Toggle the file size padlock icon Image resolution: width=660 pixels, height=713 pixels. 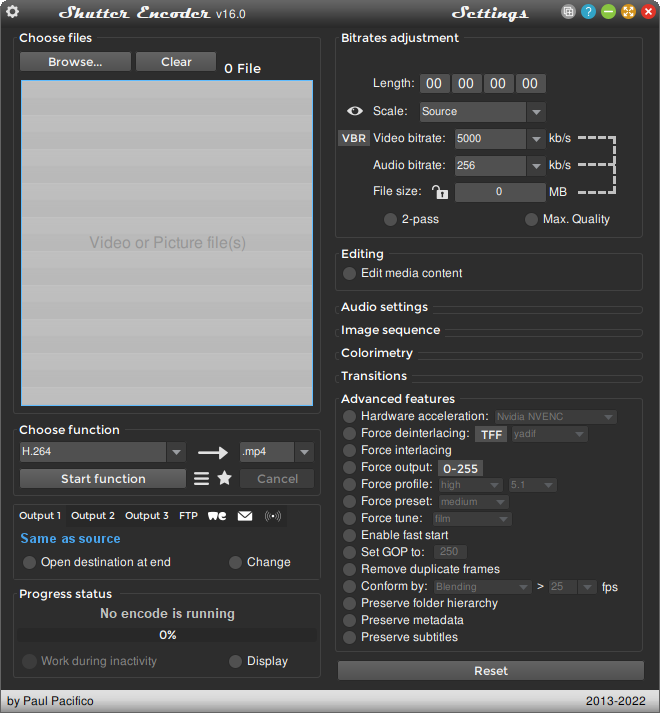440,192
